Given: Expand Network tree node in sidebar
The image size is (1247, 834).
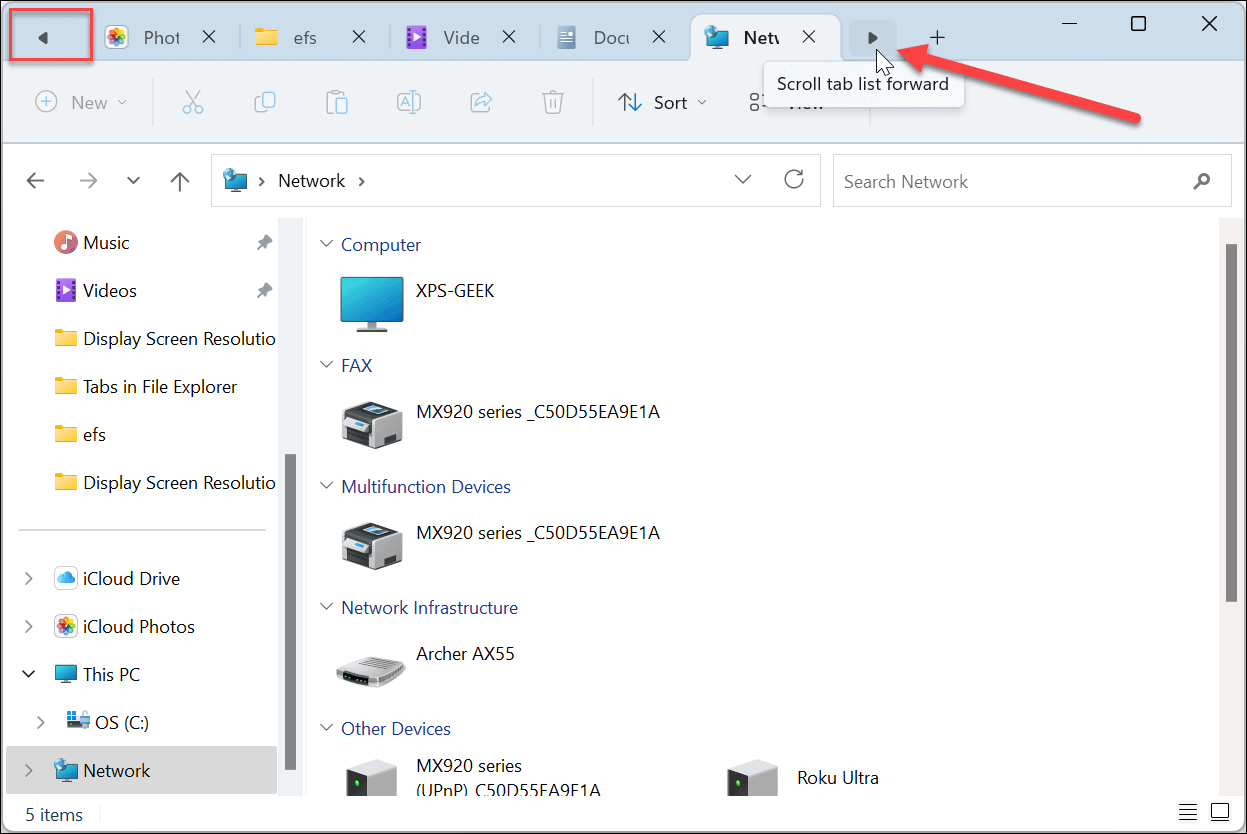Looking at the screenshot, I should pos(29,771).
